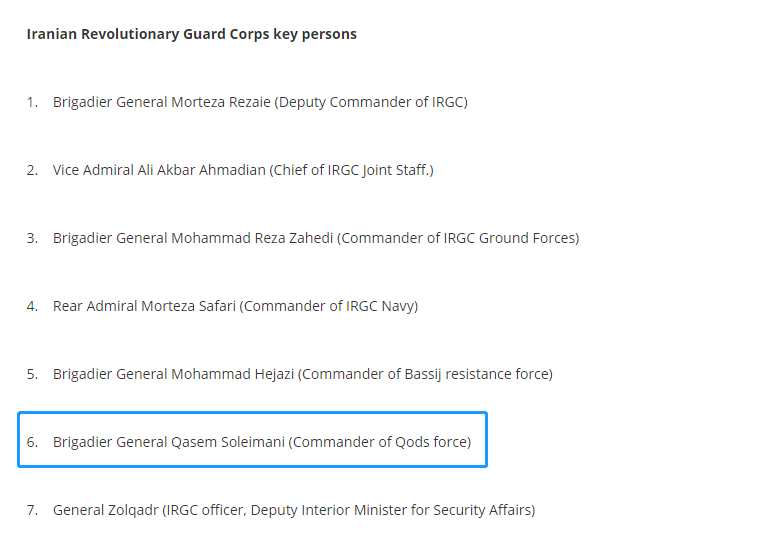Click Rear Admiral Morteza Safari name
The image size is (758, 559).
tap(144, 306)
